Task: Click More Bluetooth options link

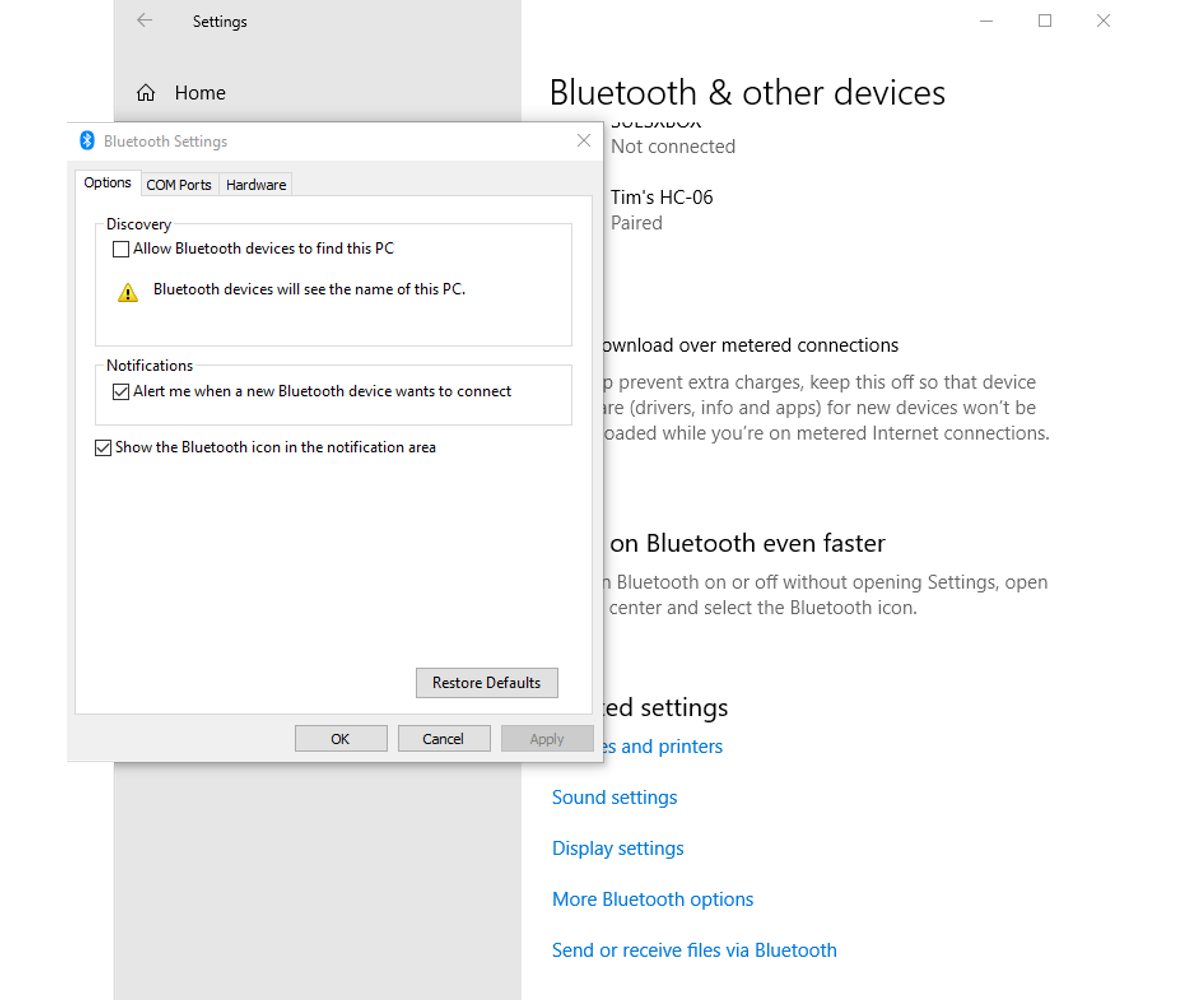Action: [652, 899]
